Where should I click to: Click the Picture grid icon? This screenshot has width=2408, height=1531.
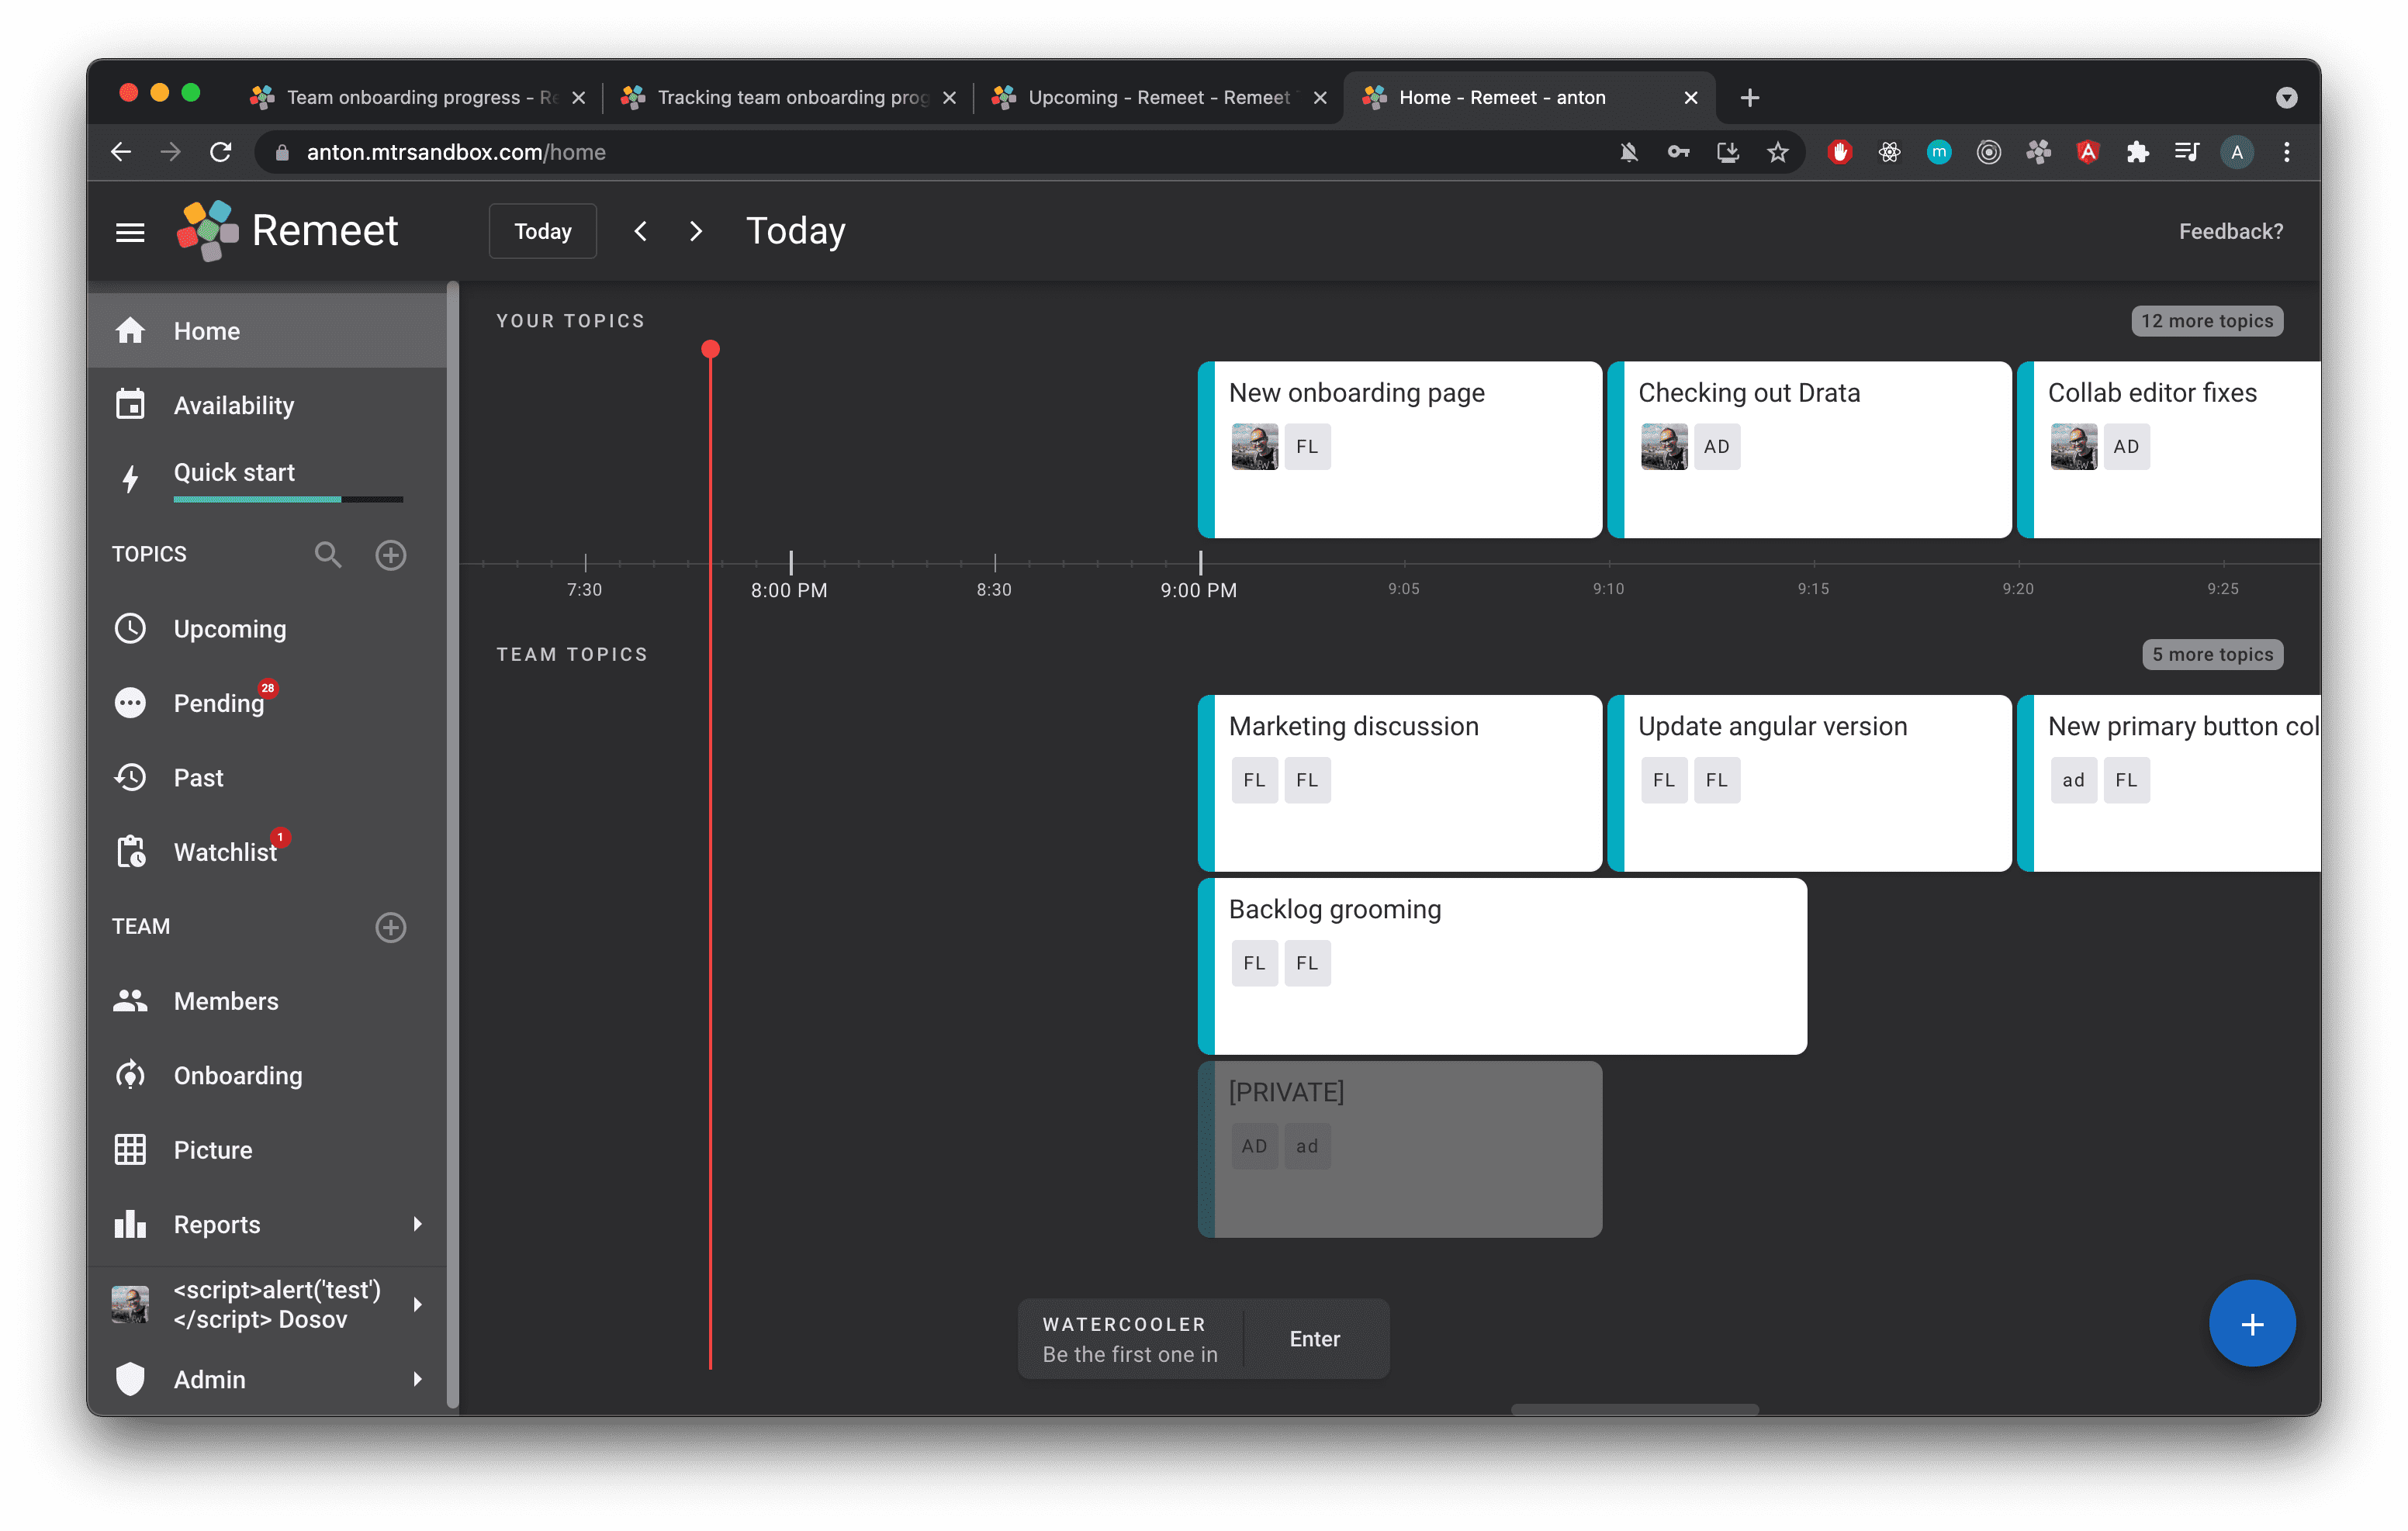pyautogui.click(x=131, y=1150)
